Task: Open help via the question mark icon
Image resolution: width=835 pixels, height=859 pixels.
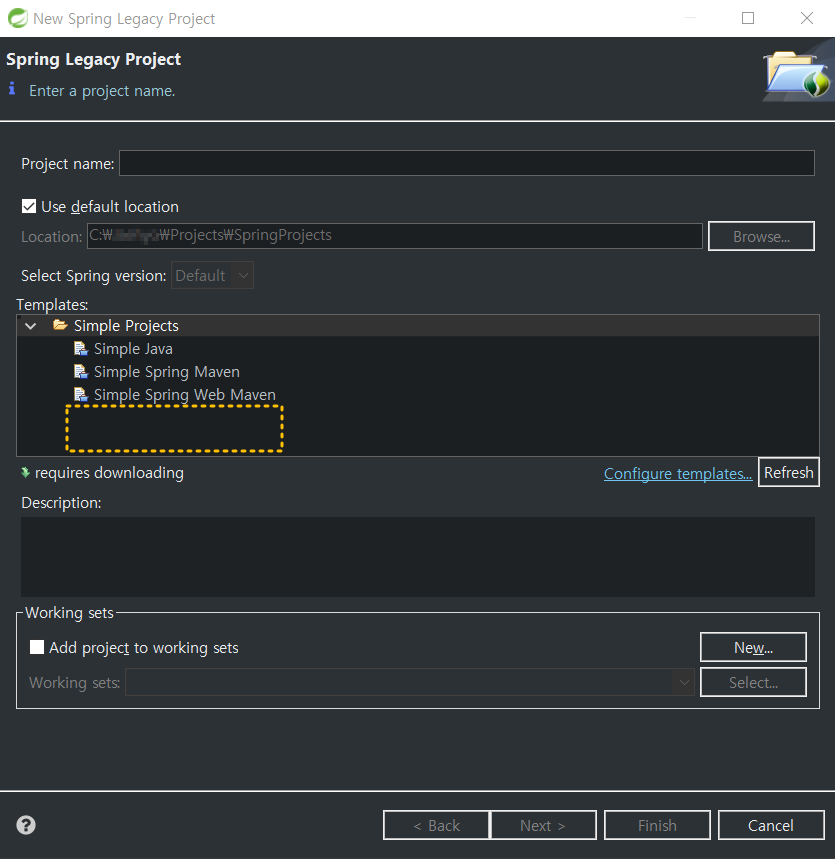Action: tap(26, 824)
